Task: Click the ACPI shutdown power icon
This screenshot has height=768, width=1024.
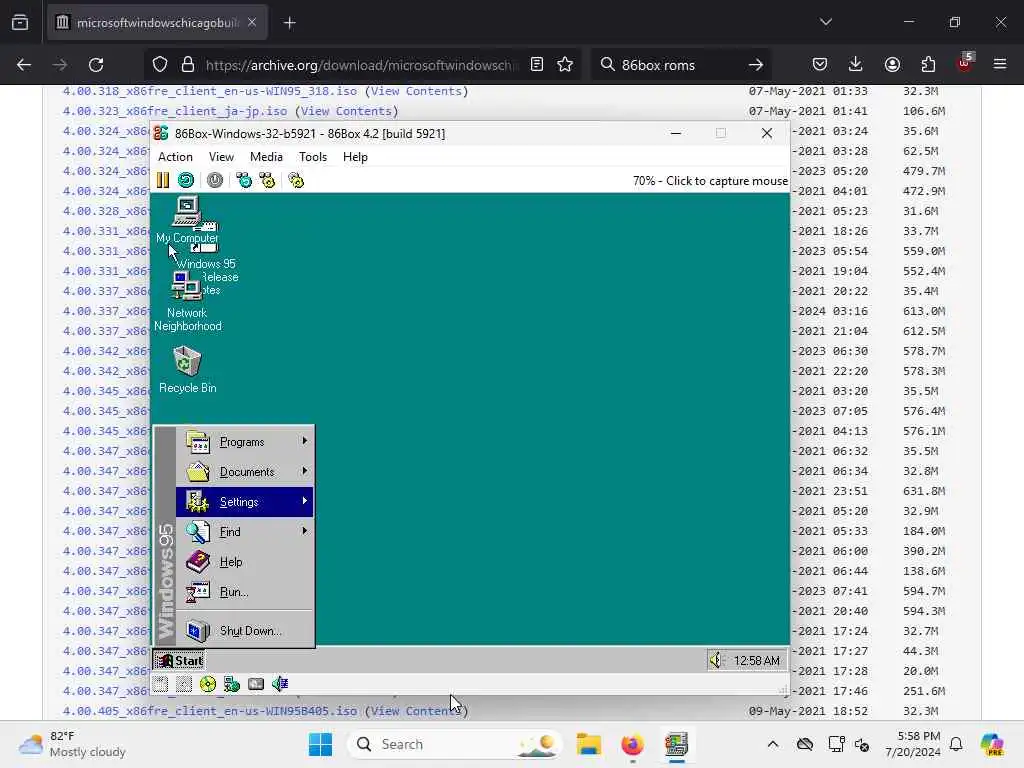Action: coord(215,180)
